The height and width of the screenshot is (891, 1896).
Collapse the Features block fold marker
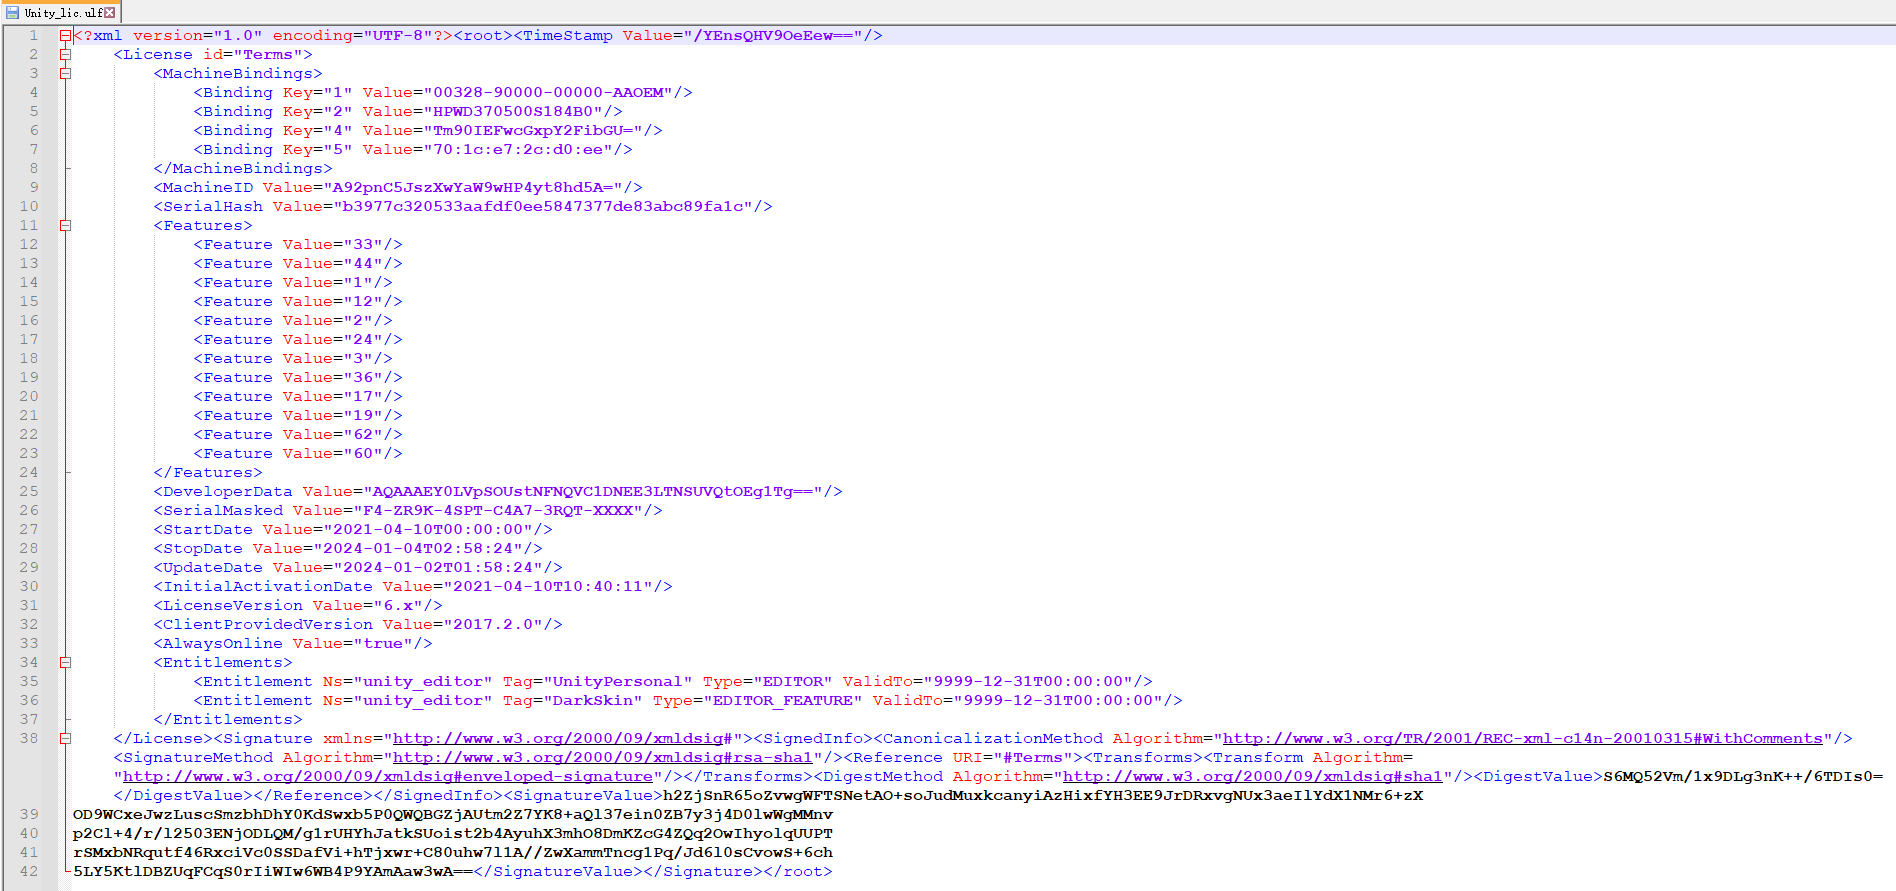tap(65, 225)
